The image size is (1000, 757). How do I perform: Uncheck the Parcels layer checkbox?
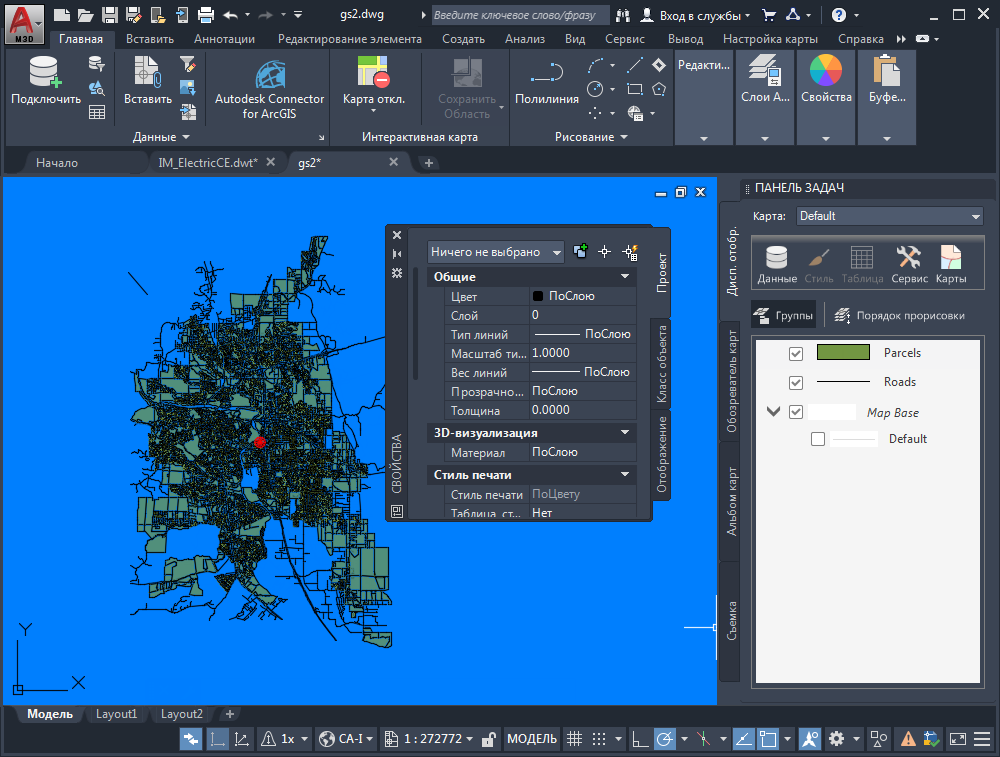click(x=796, y=354)
